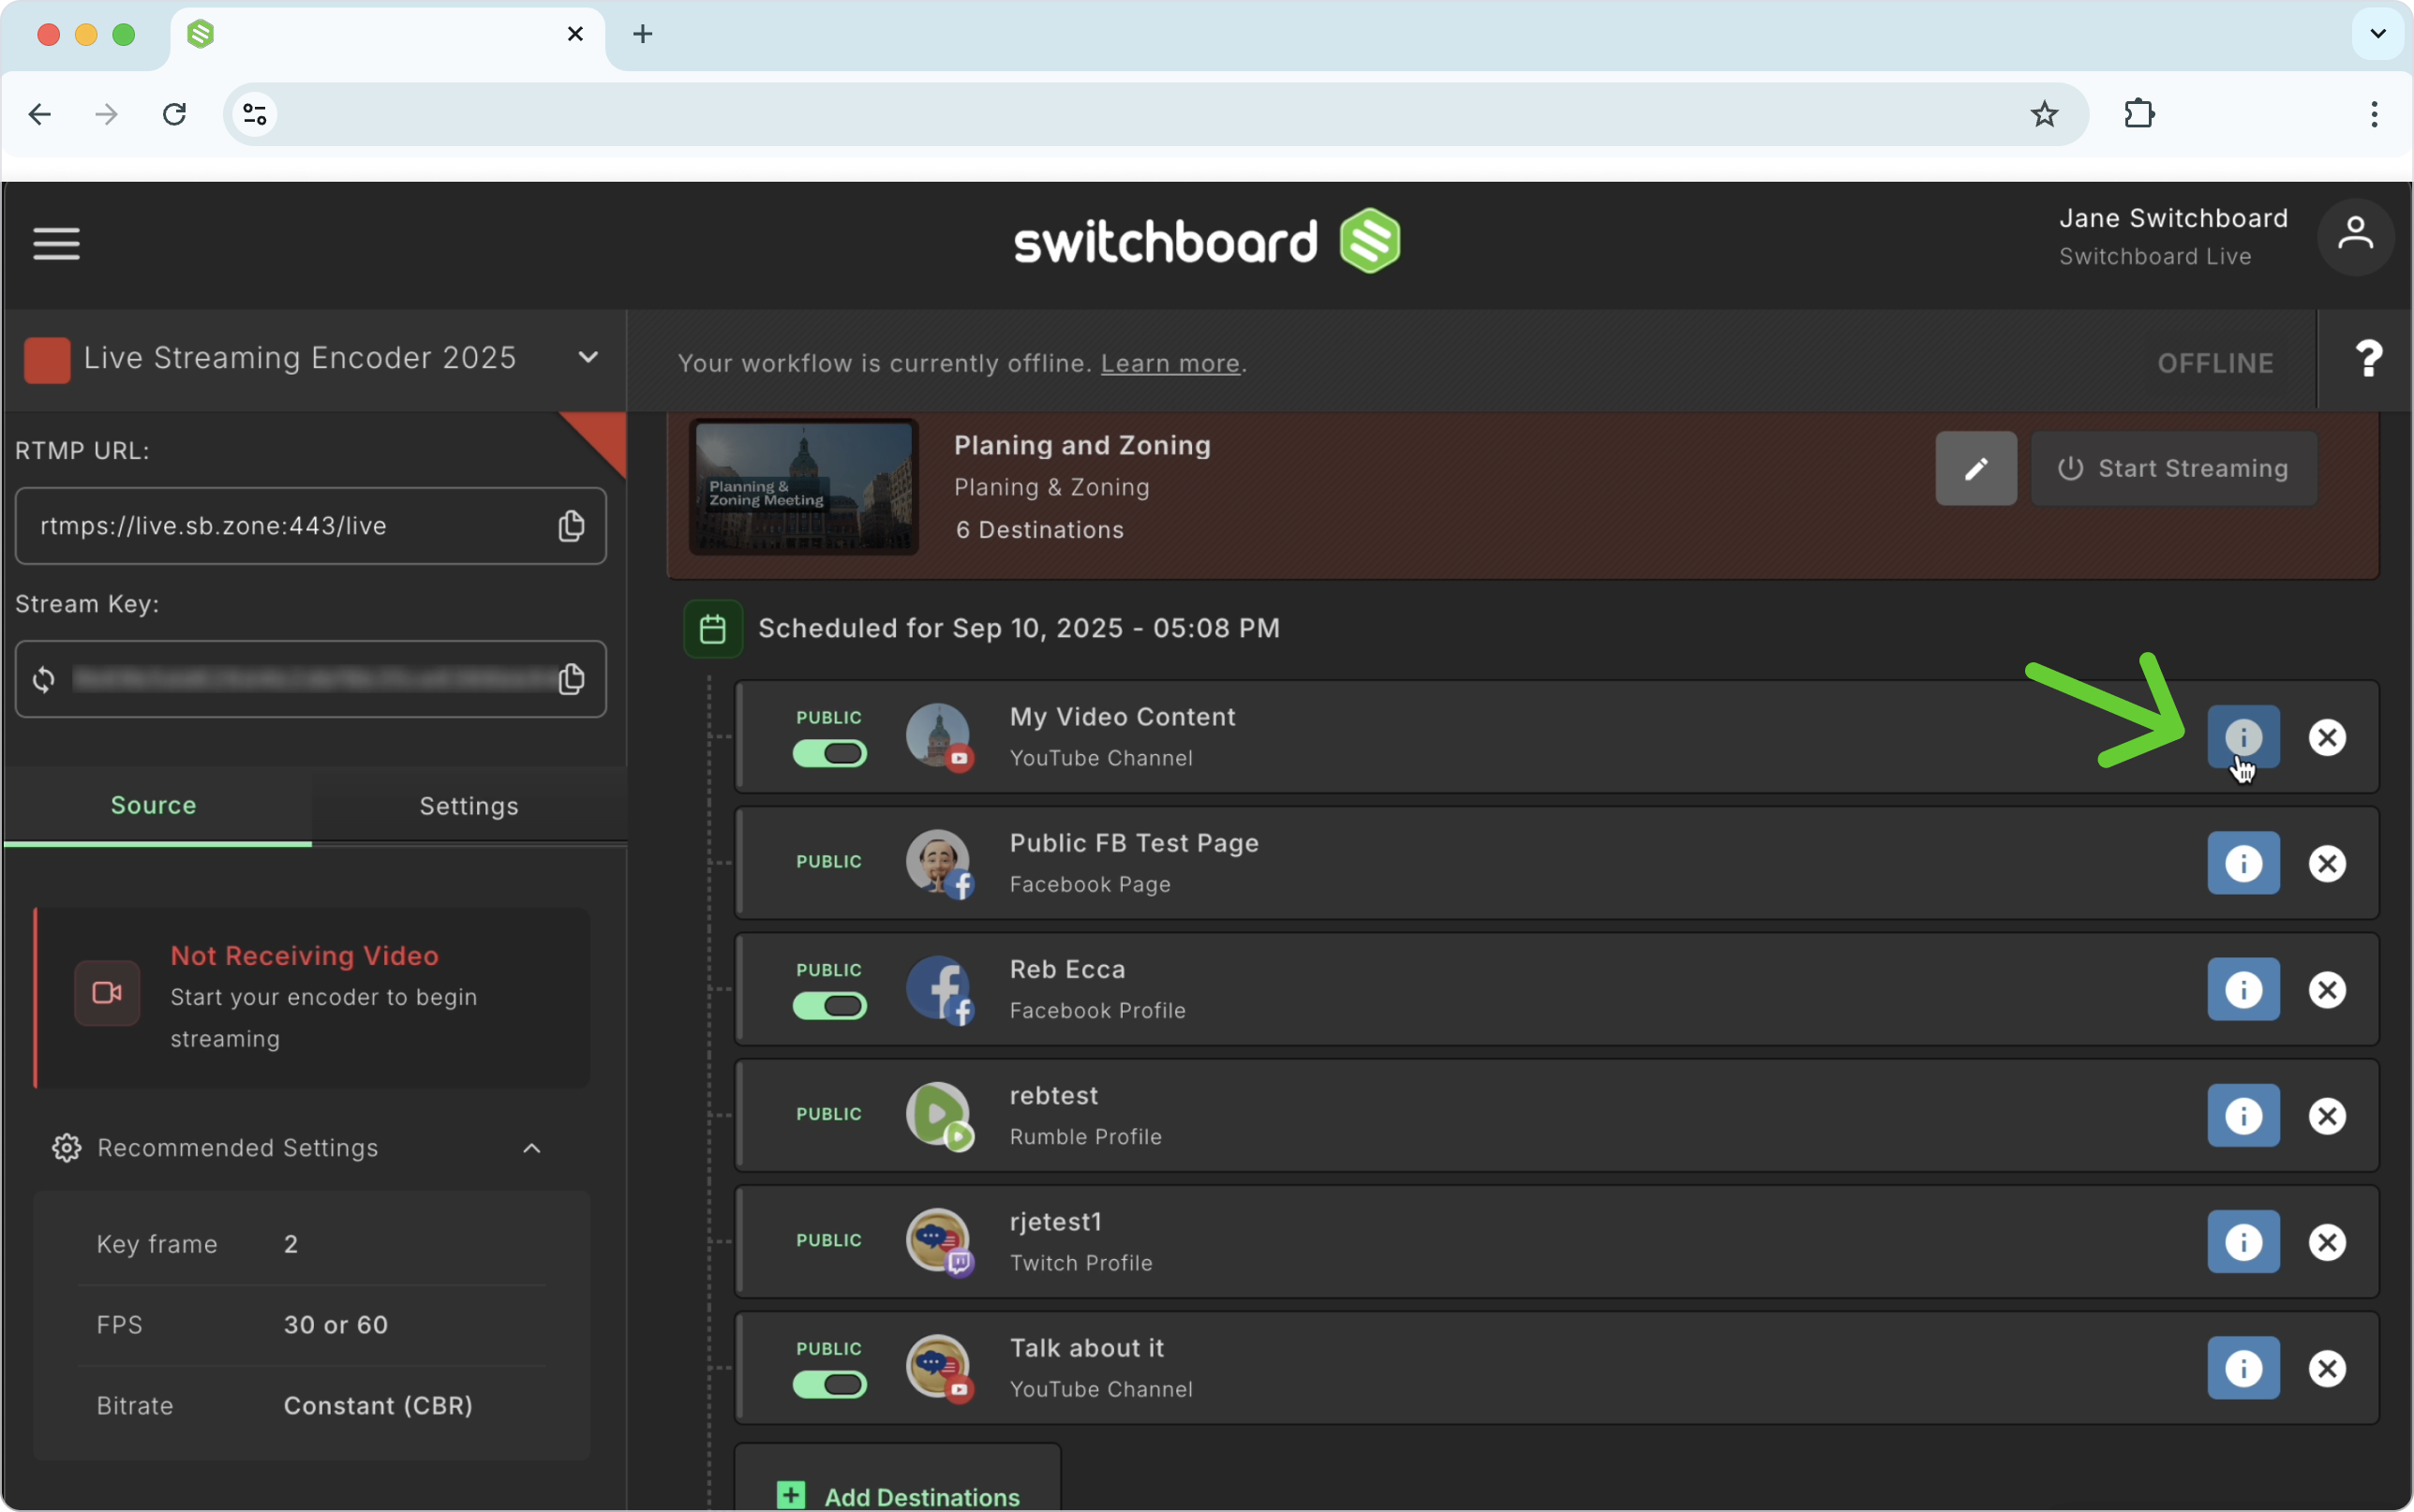Toggle My Video Content public switch

[830, 753]
